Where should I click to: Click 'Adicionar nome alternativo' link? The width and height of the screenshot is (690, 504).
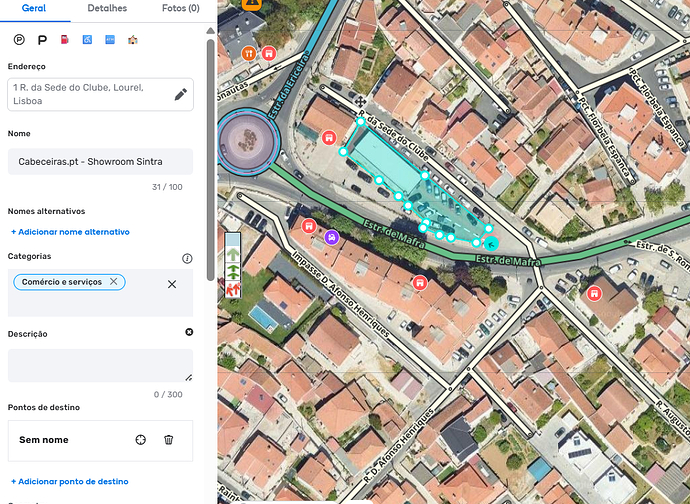70,232
